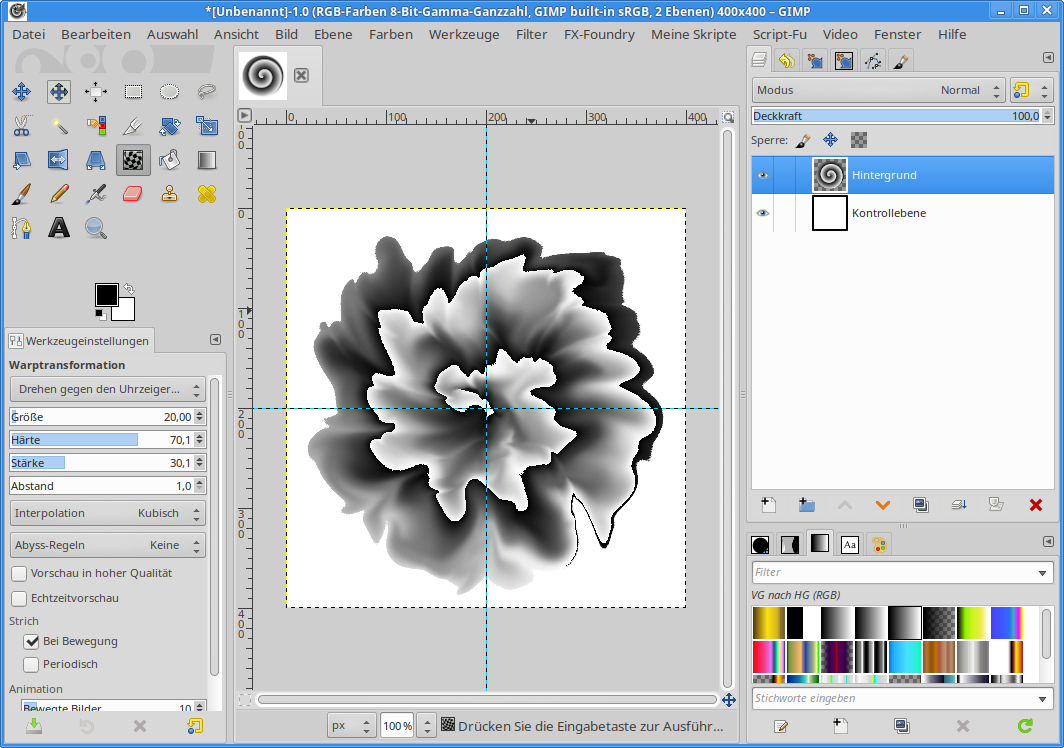1064x748 pixels.
Task: Open the Werkzeuge menu
Action: [x=463, y=34]
